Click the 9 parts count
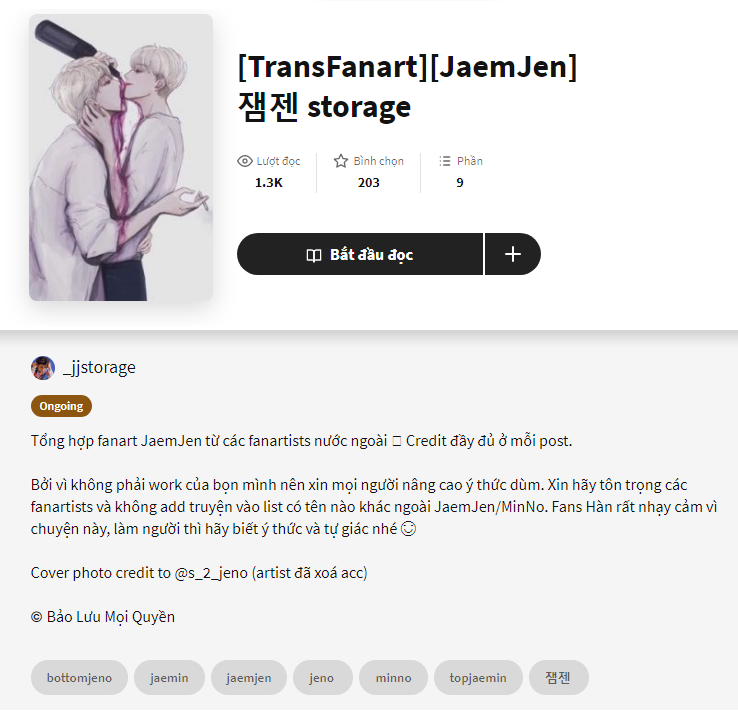 pos(460,183)
